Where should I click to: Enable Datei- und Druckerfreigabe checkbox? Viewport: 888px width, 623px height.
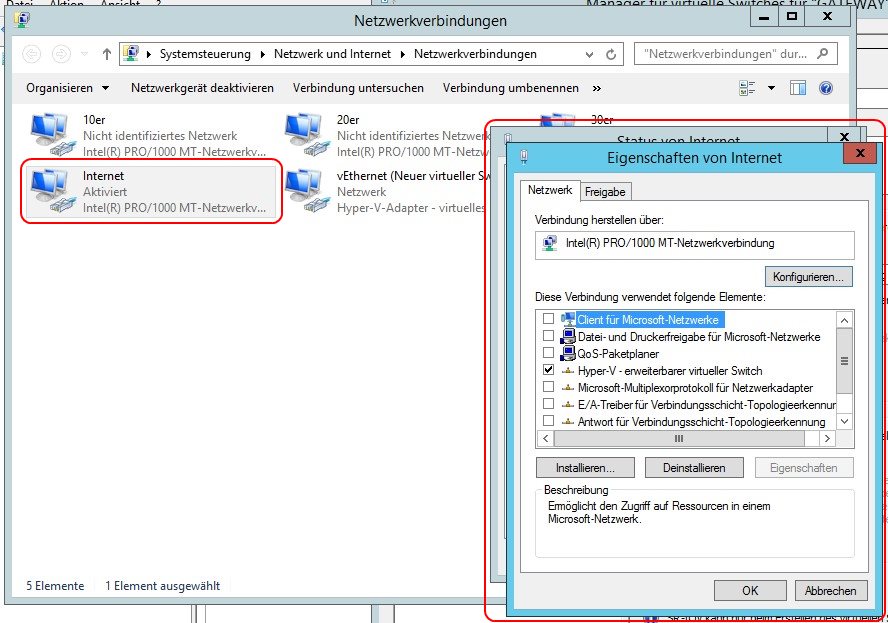point(548,336)
